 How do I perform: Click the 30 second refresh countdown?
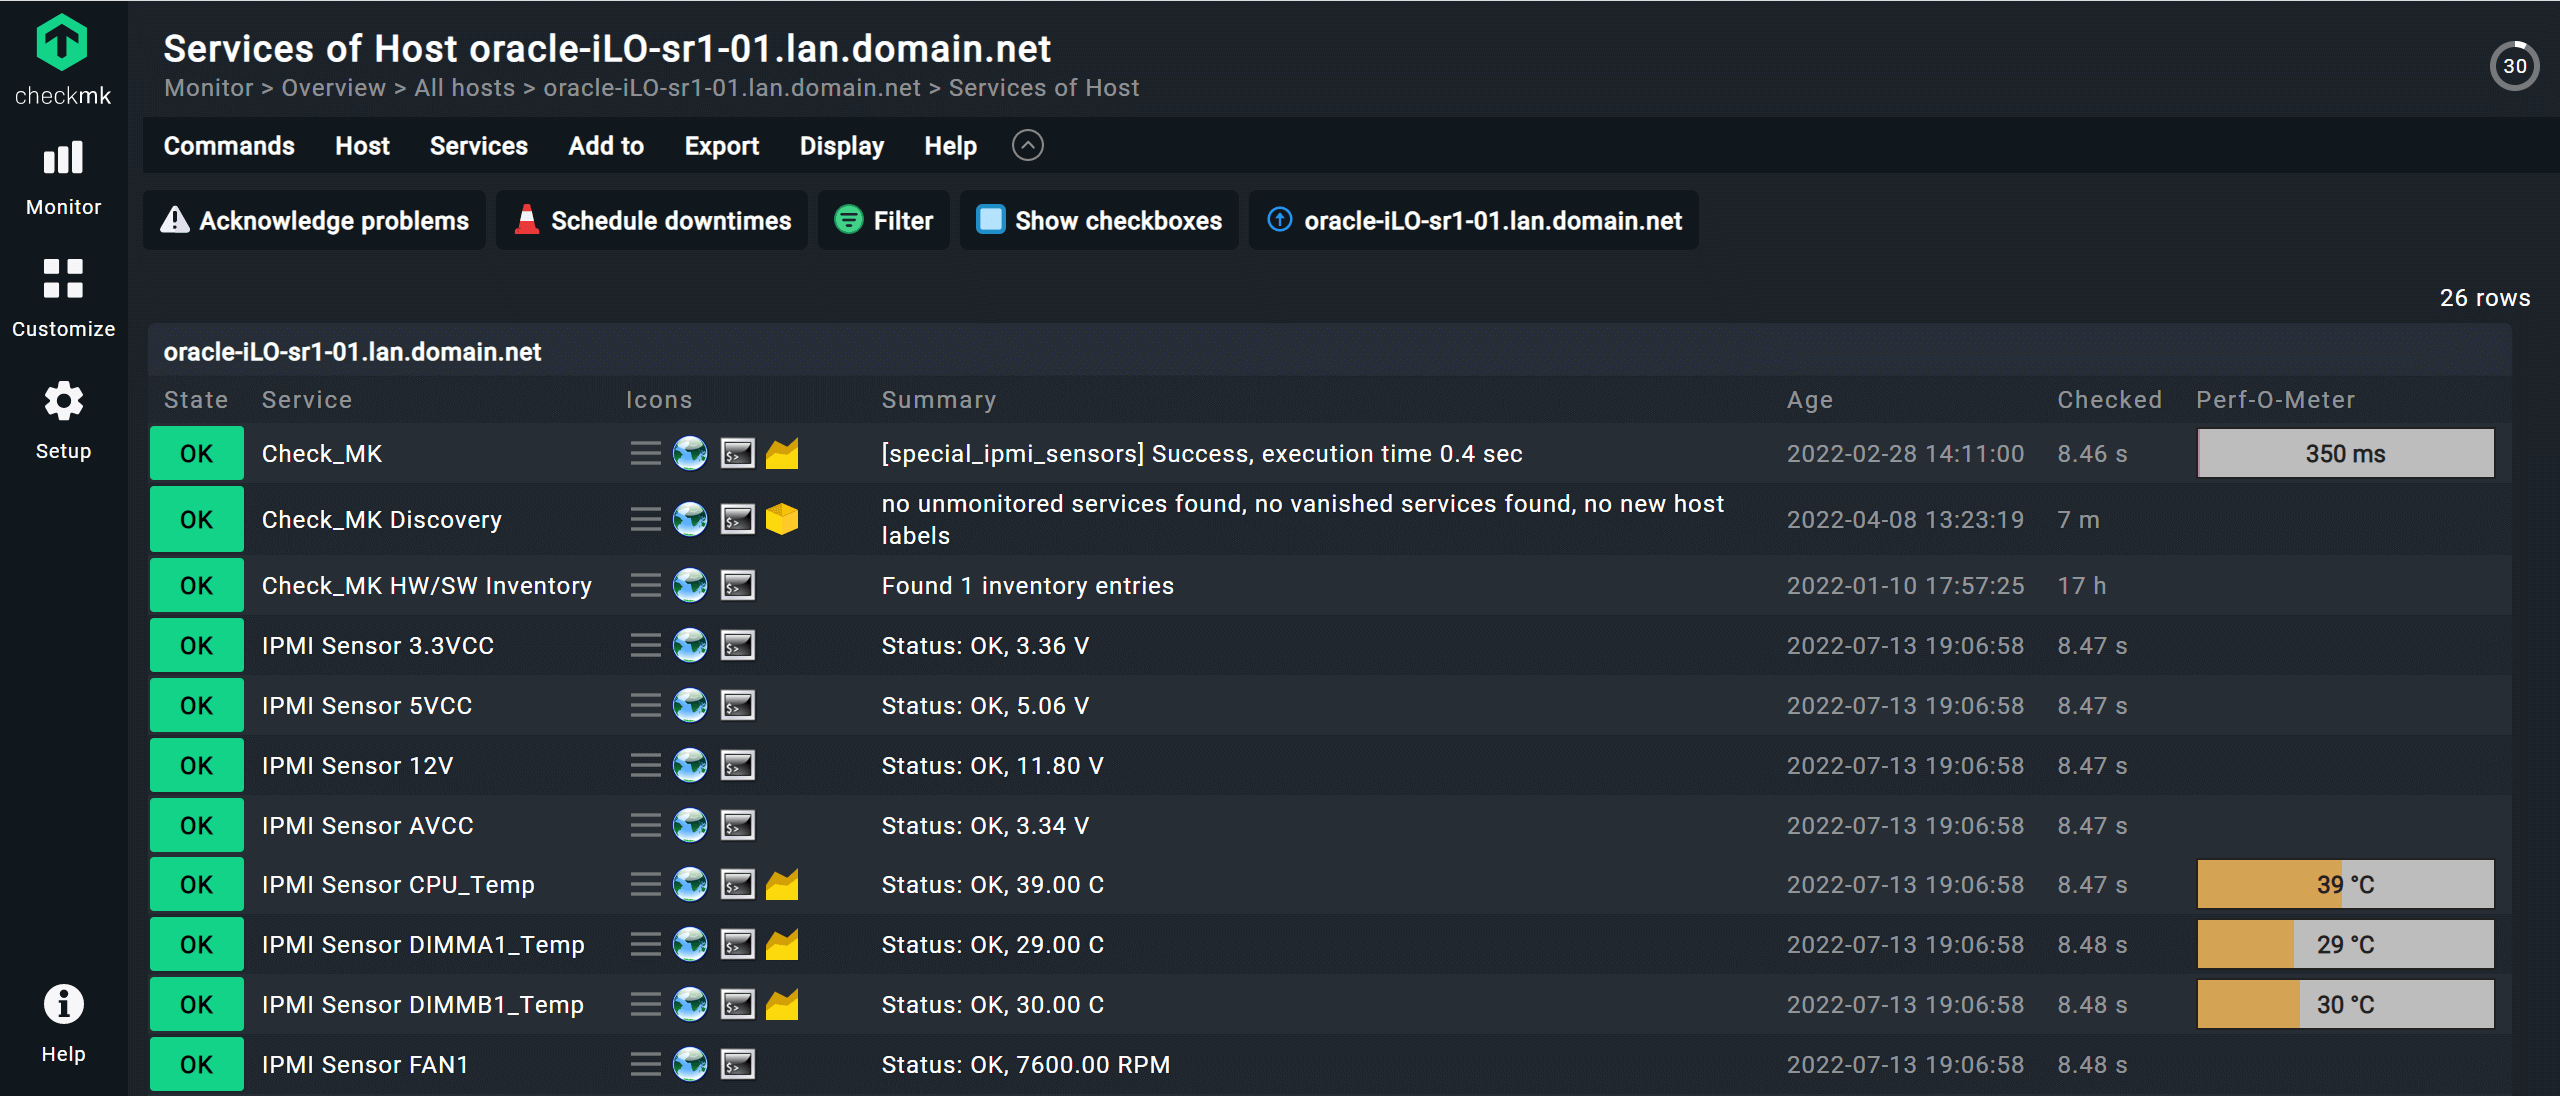(2514, 67)
